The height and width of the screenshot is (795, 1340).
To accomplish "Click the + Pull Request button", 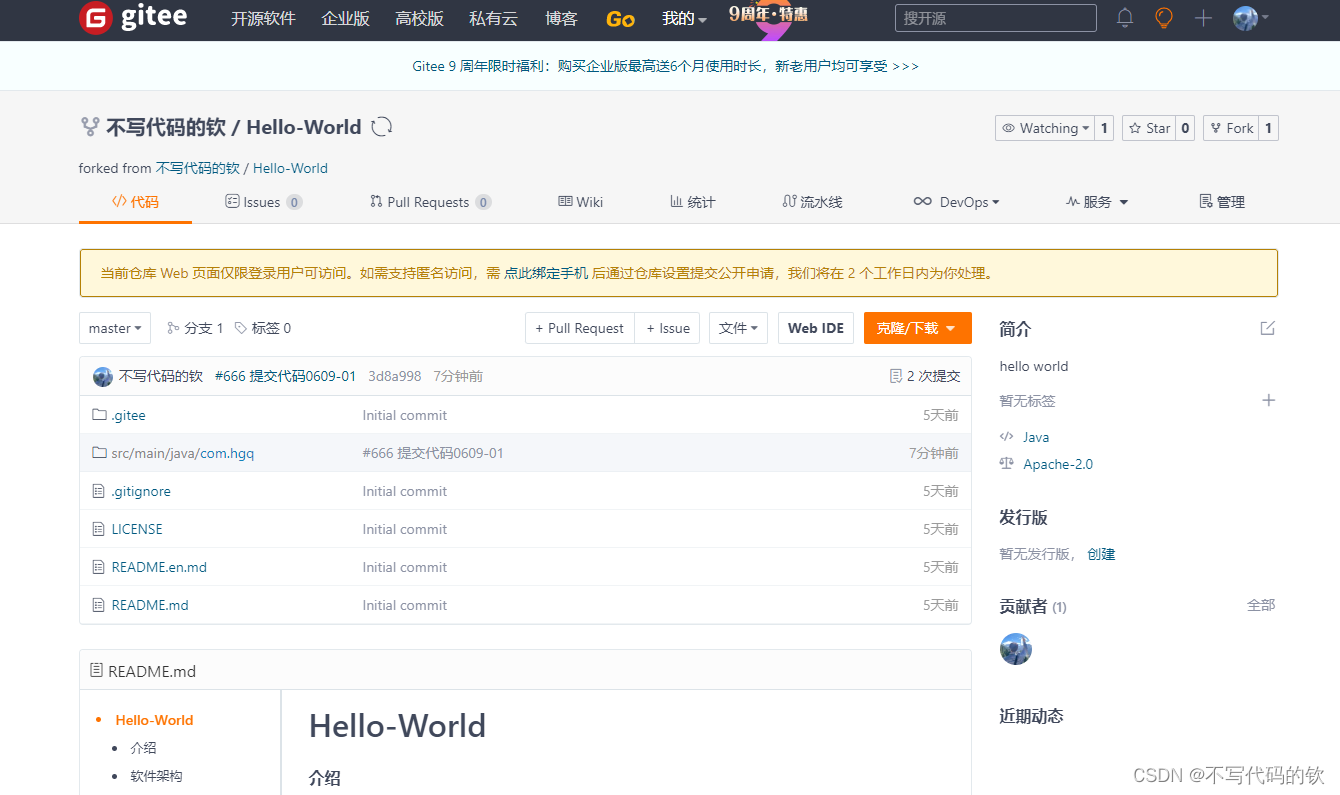I will pyautogui.click(x=580, y=328).
